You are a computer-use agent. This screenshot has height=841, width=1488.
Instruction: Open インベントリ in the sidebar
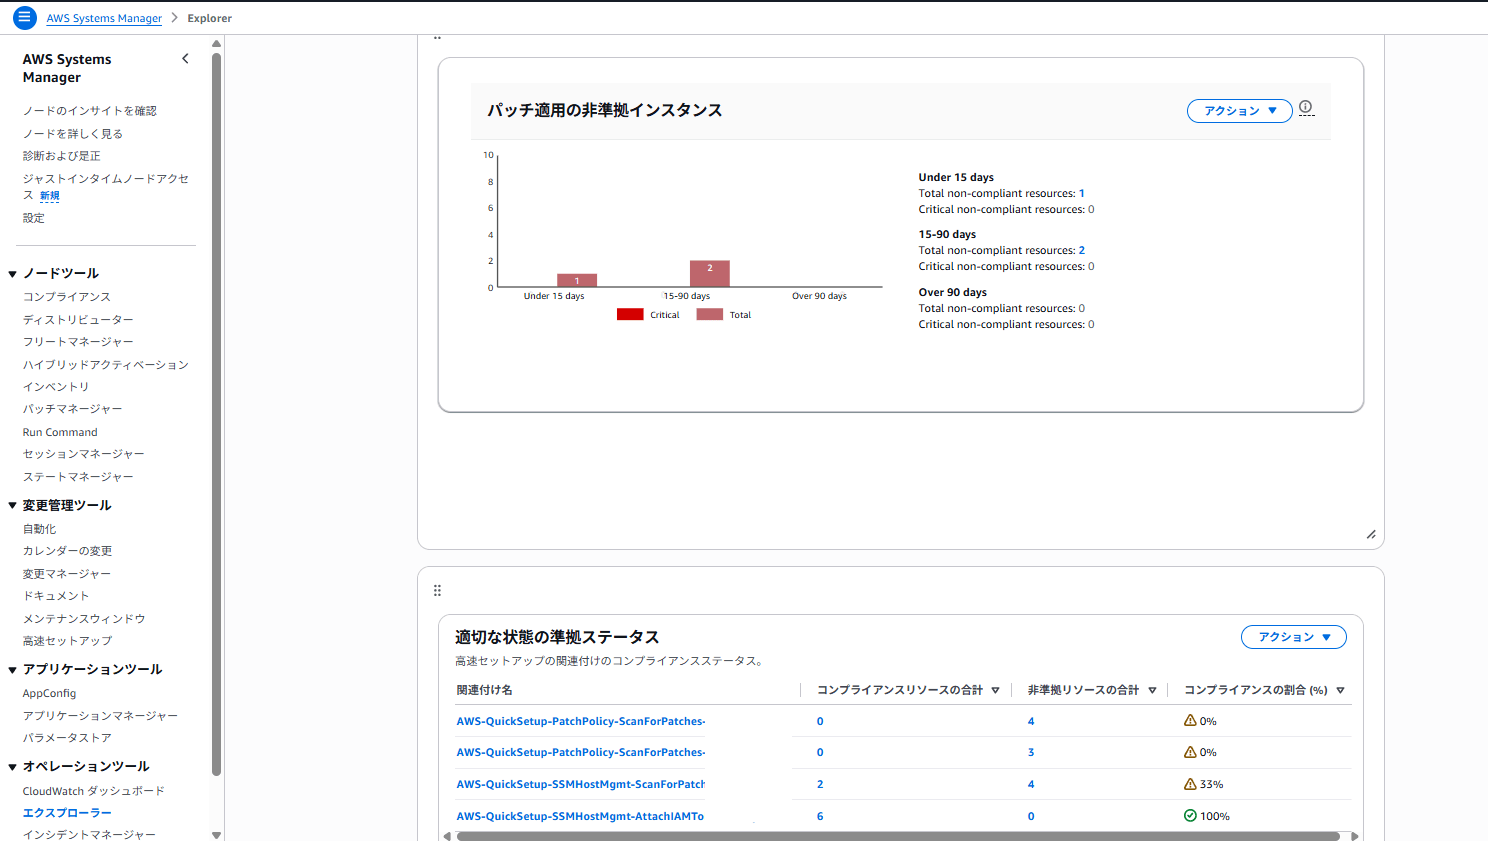point(56,387)
